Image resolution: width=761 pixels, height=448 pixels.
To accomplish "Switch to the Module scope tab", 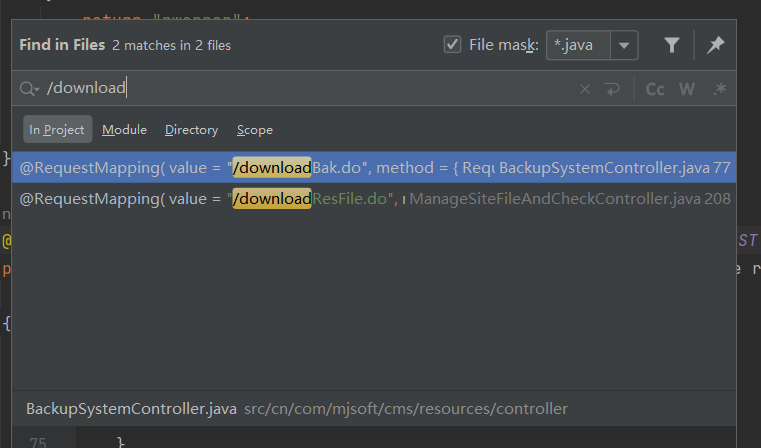I will click(124, 129).
